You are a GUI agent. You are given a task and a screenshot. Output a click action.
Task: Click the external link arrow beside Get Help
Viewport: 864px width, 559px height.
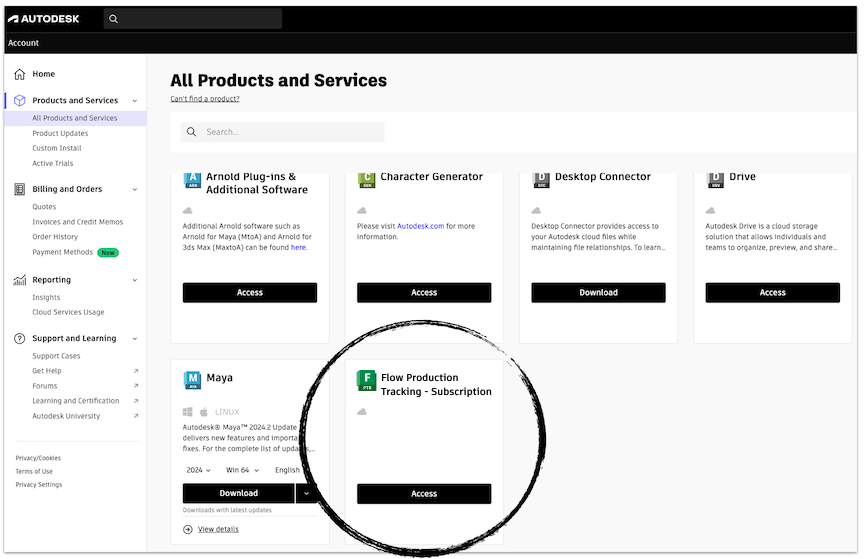(136, 371)
